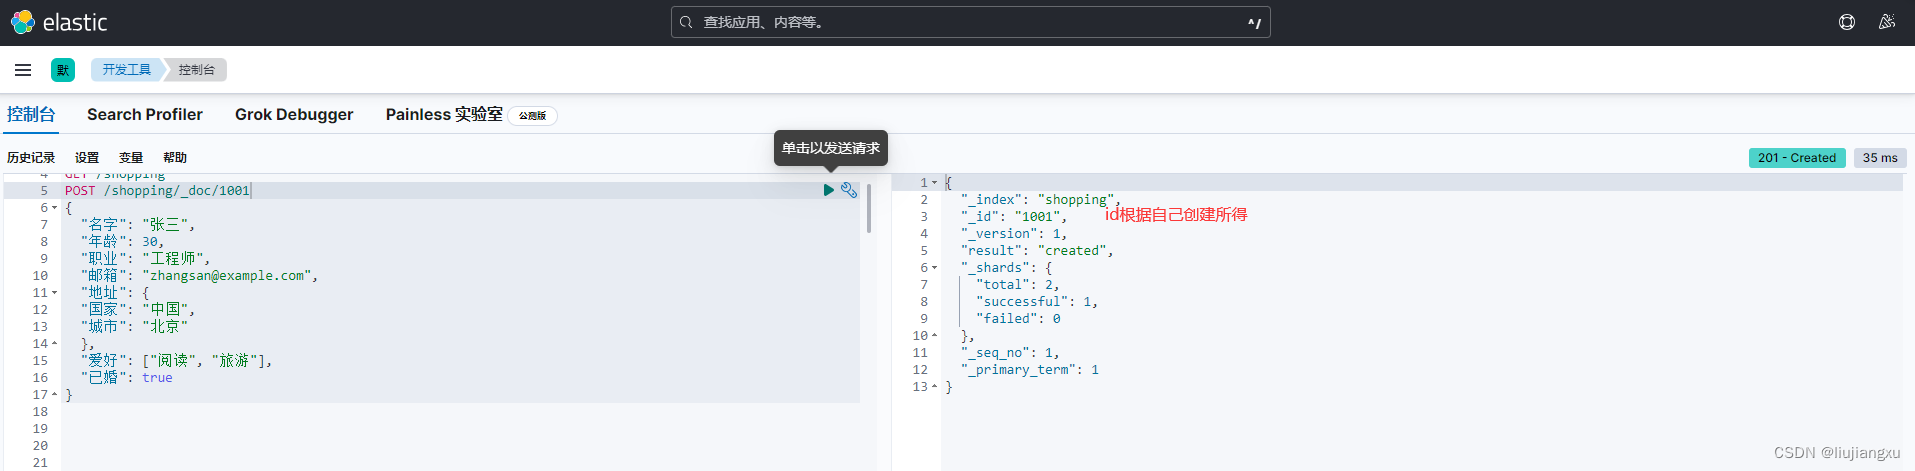Open the default space avatar '默'

[x=63, y=70]
